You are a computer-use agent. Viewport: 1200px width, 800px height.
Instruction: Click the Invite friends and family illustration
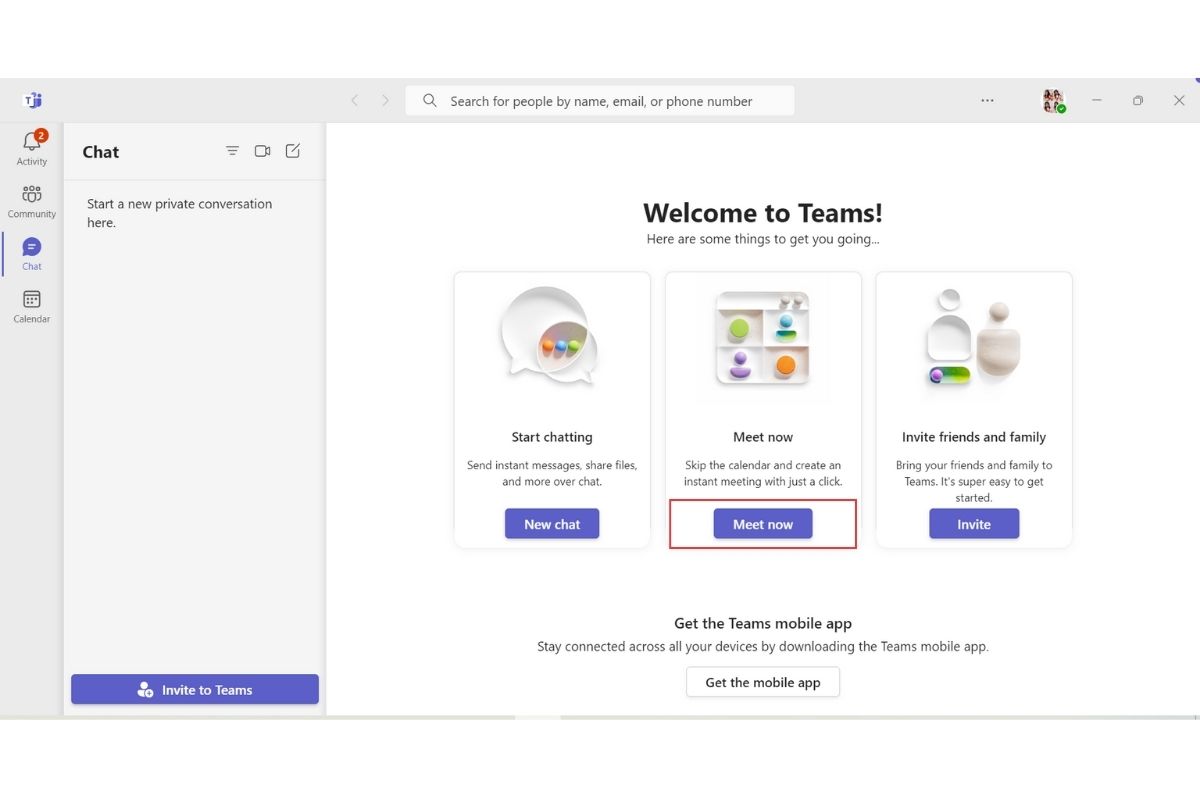coord(973,337)
